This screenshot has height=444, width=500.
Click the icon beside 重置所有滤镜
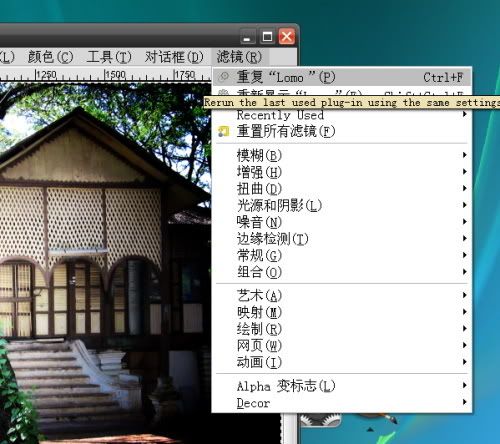[x=223, y=132]
